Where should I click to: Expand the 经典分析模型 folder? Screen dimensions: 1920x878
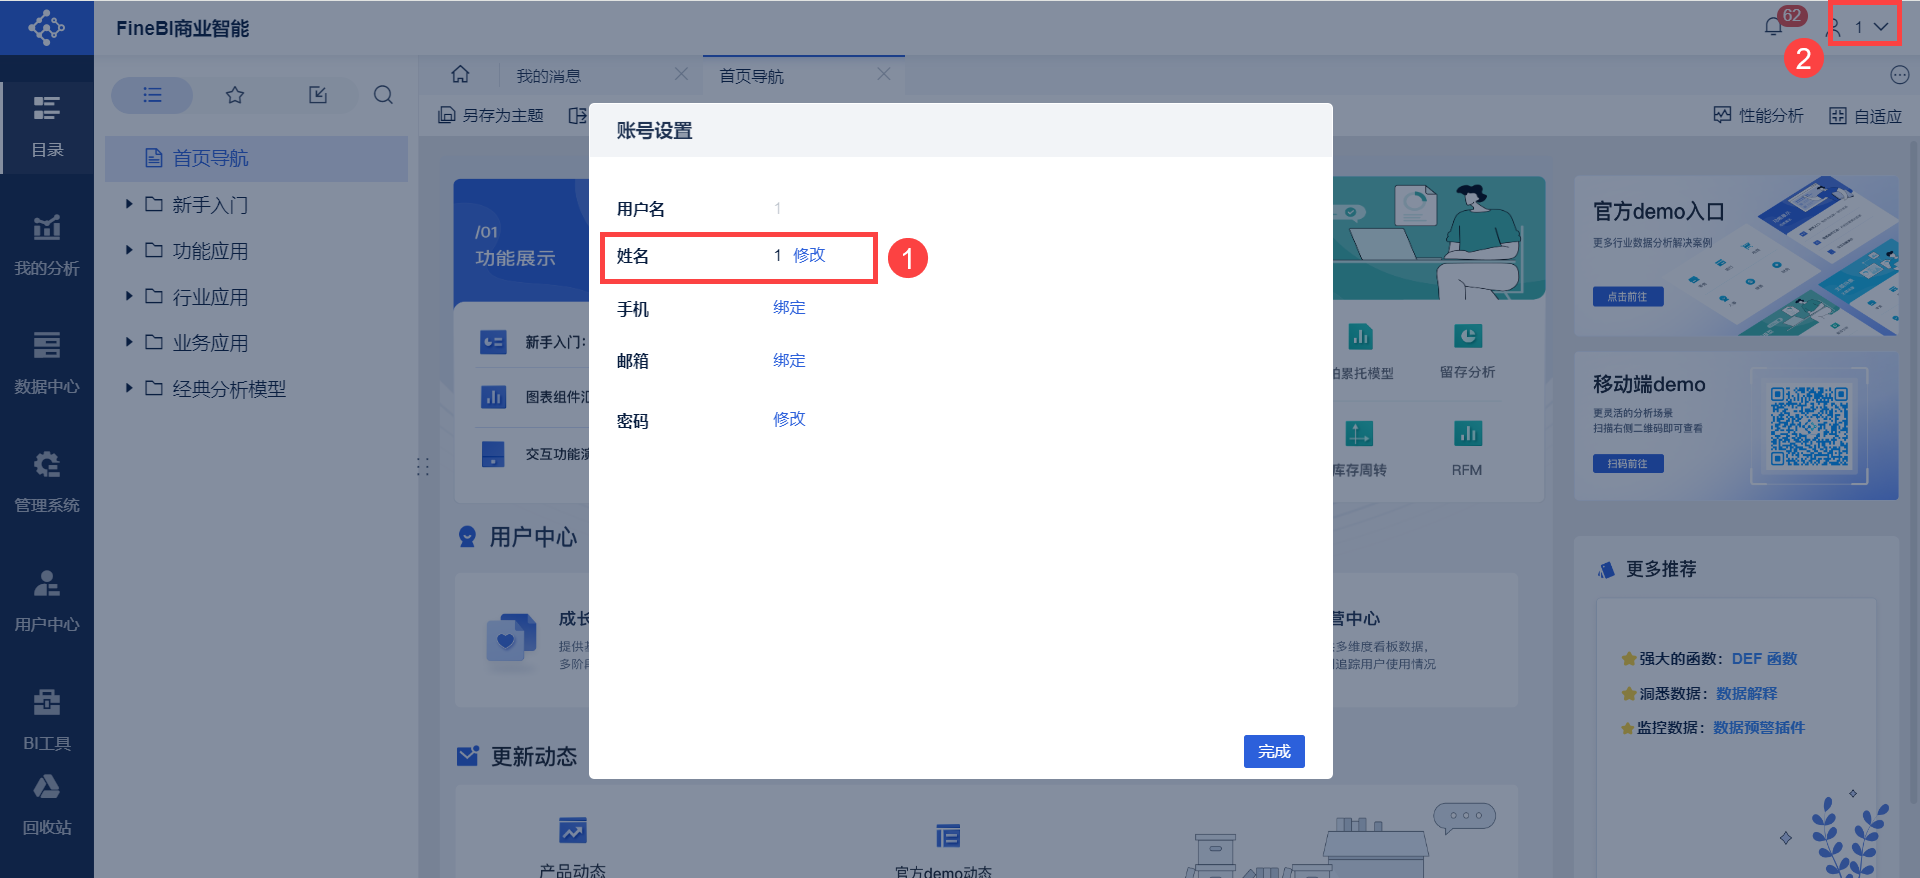[x=129, y=388]
